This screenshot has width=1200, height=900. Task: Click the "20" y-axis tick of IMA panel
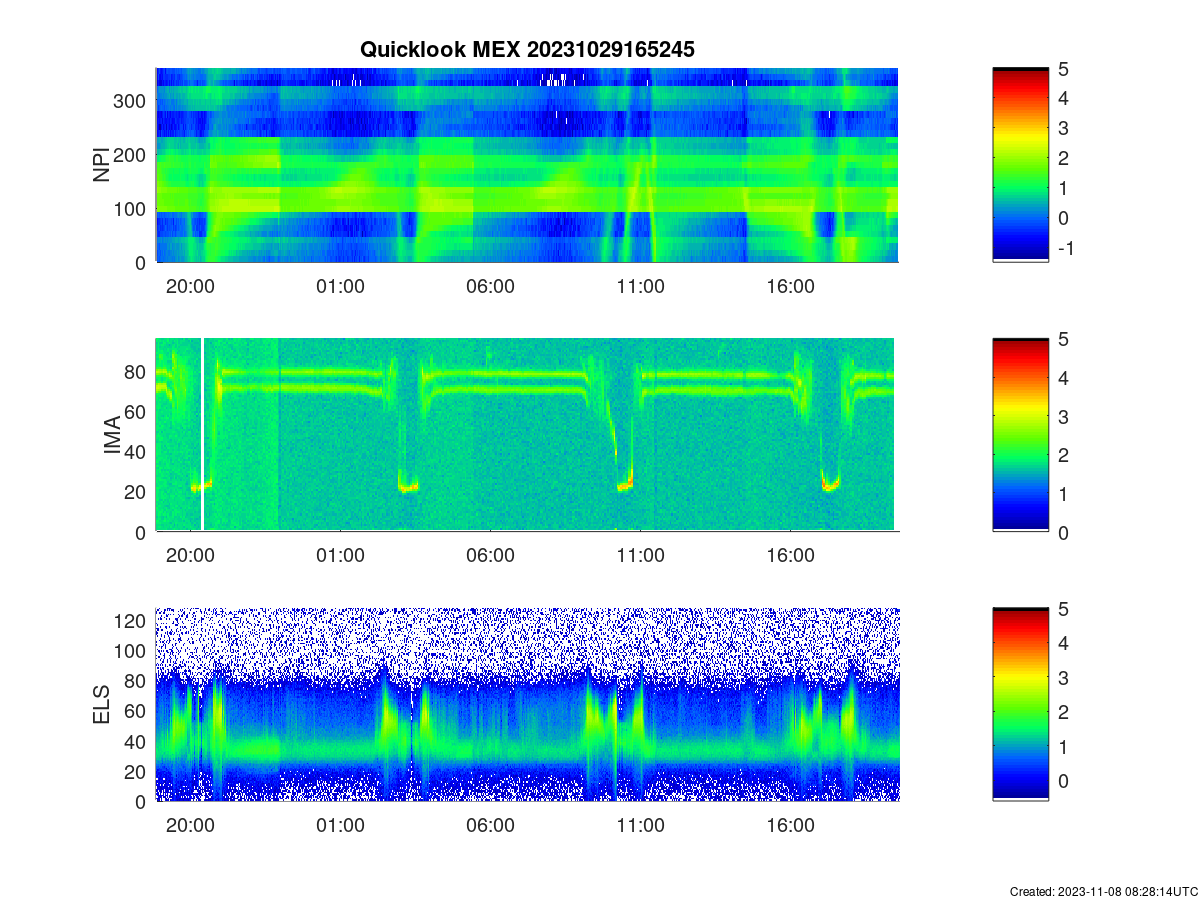[137, 492]
